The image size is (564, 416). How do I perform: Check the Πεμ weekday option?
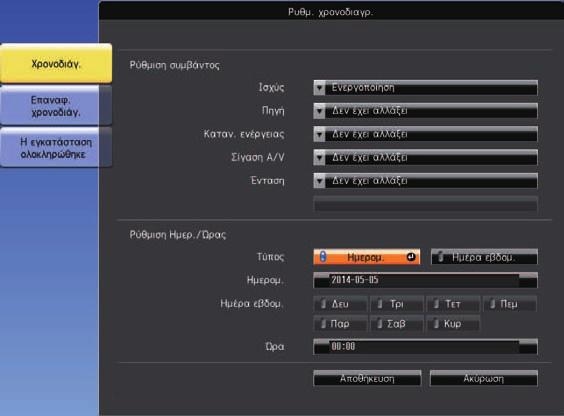(x=509, y=304)
